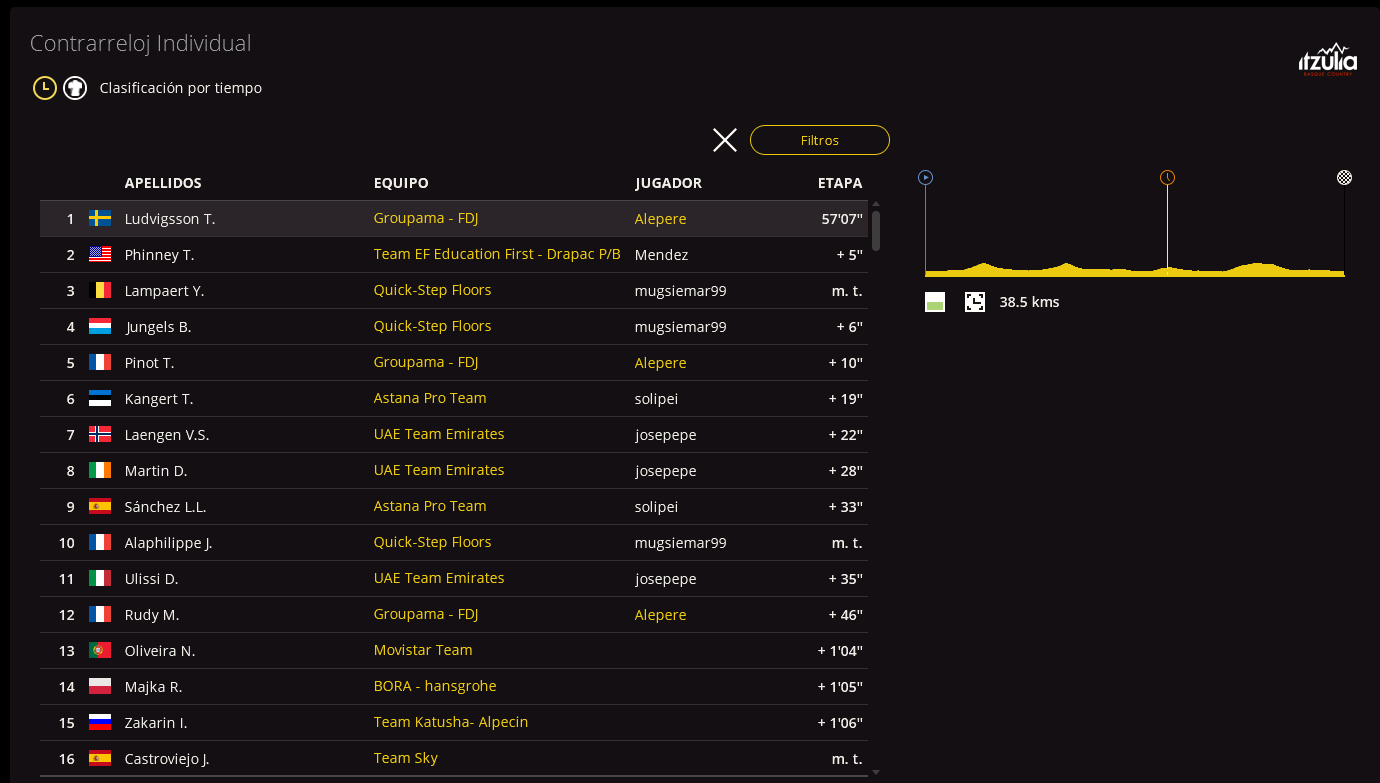Open Astana Pro Team link in Kangert row
The height and width of the screenshot is (783, 1380).
point(430,398)
